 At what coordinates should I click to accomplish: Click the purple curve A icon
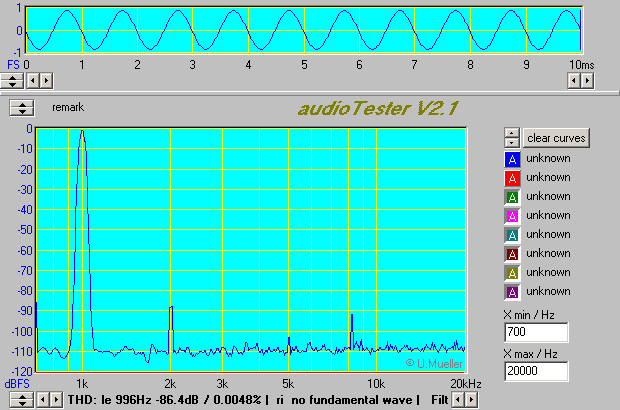point(512,292)
